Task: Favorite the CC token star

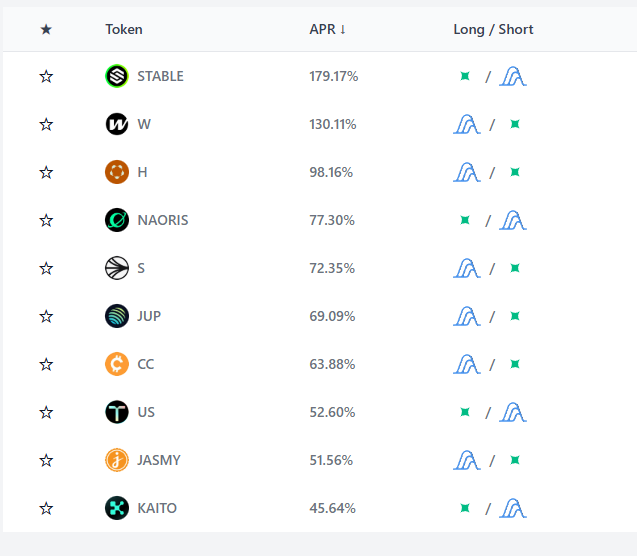Action: [46, 364]
